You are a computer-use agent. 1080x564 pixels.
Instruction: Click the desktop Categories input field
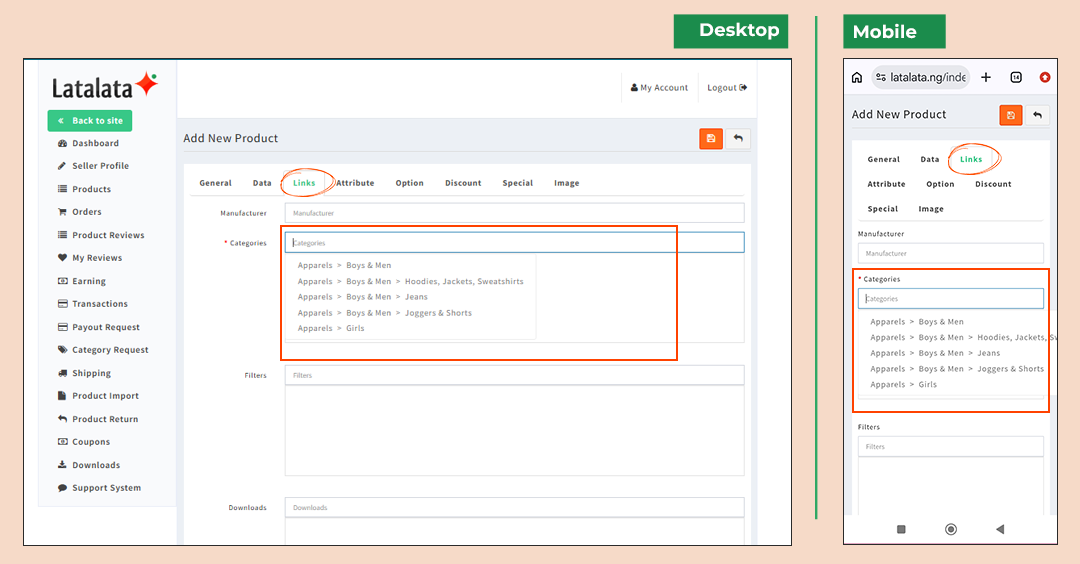coord(515,242)
